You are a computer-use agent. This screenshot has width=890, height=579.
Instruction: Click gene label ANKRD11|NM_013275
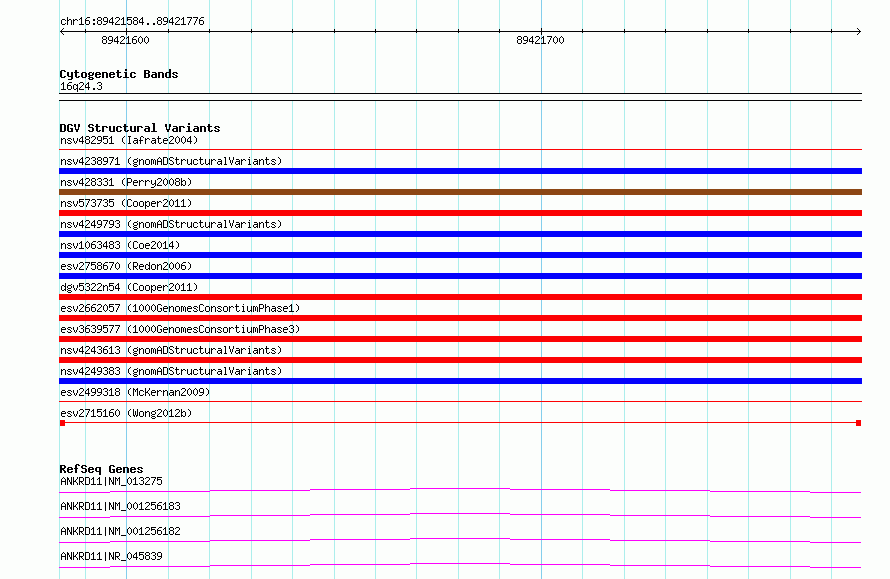pyautogui.click(x=111, y=481)
